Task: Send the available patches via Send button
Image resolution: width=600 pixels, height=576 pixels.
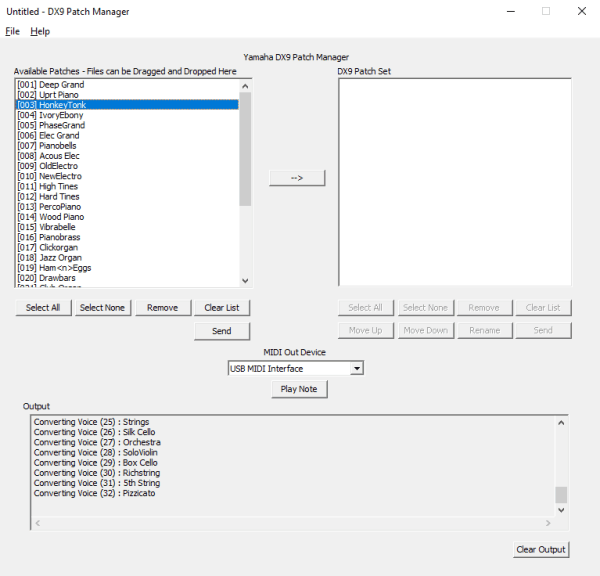Action: [221, 331]
